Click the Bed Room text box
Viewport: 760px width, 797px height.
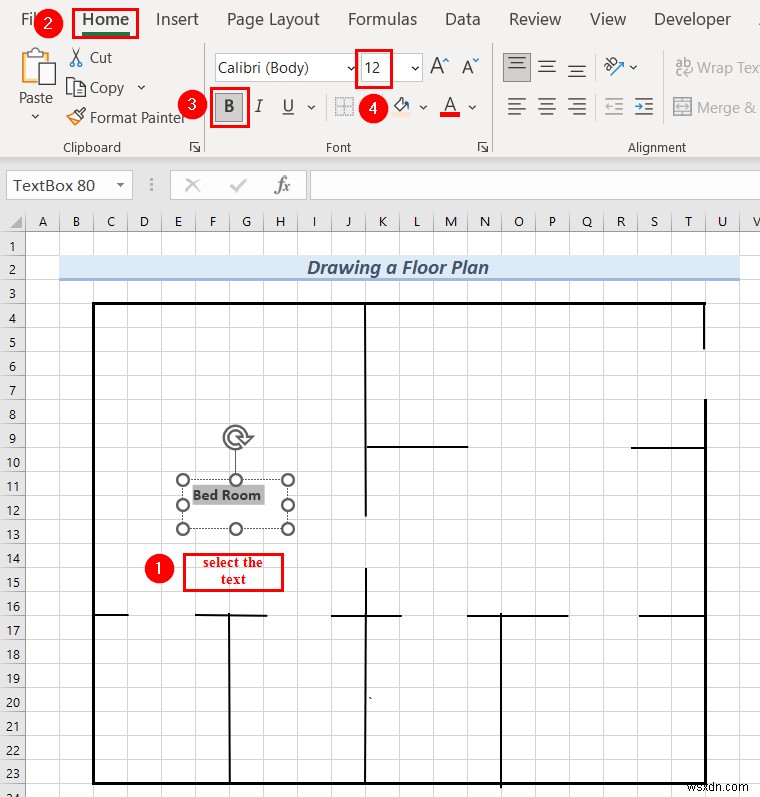tap(235, 504)
